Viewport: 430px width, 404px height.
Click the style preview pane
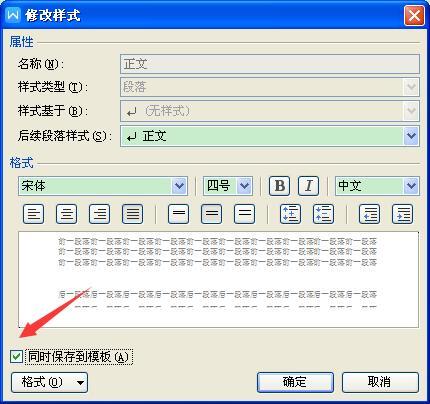point(218,279)
